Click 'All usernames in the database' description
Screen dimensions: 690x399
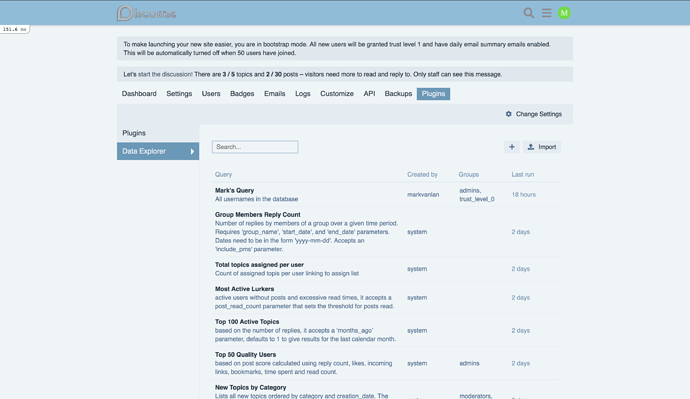pyautogui.click(x=257, y=199)
